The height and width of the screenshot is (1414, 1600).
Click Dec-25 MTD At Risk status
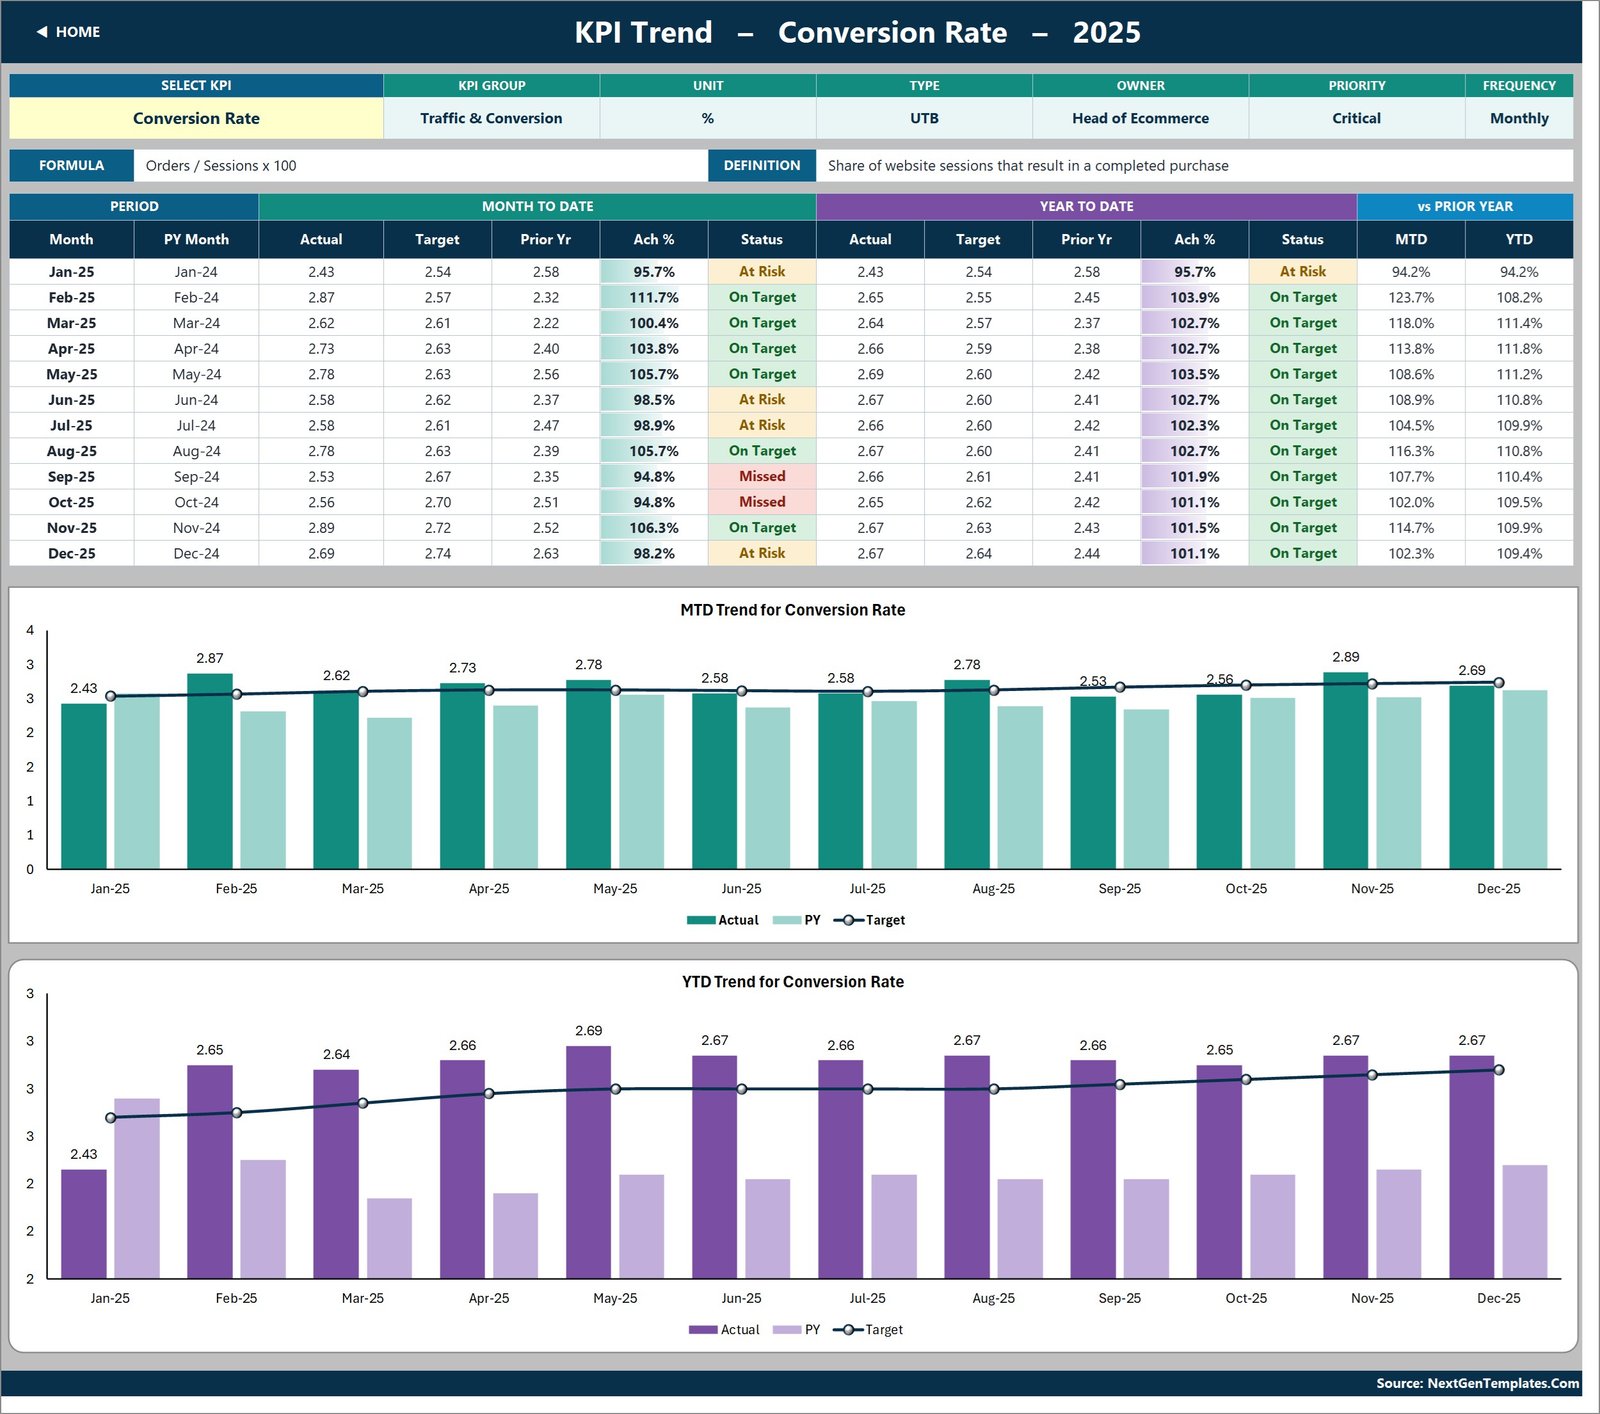point(762,553)
